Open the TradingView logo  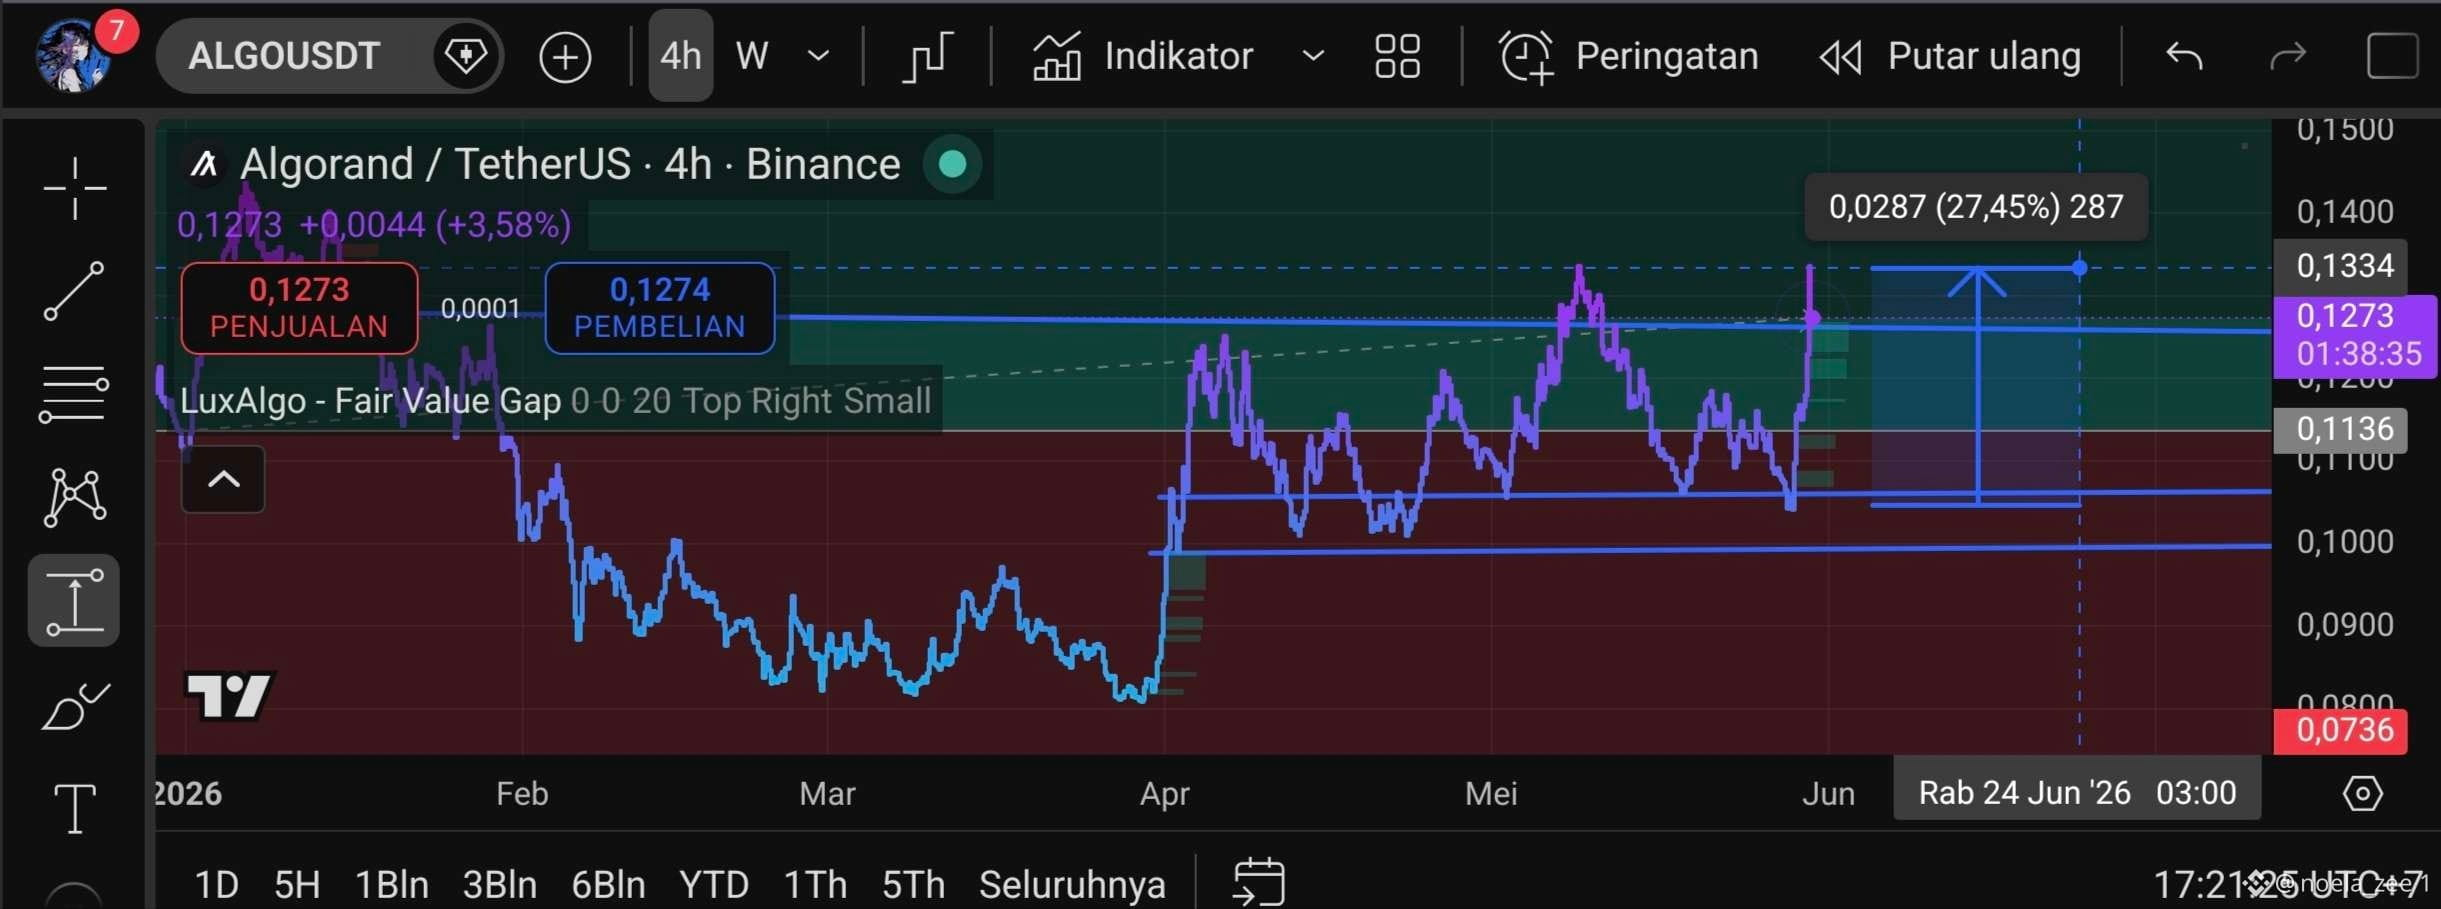click(229, 695)
